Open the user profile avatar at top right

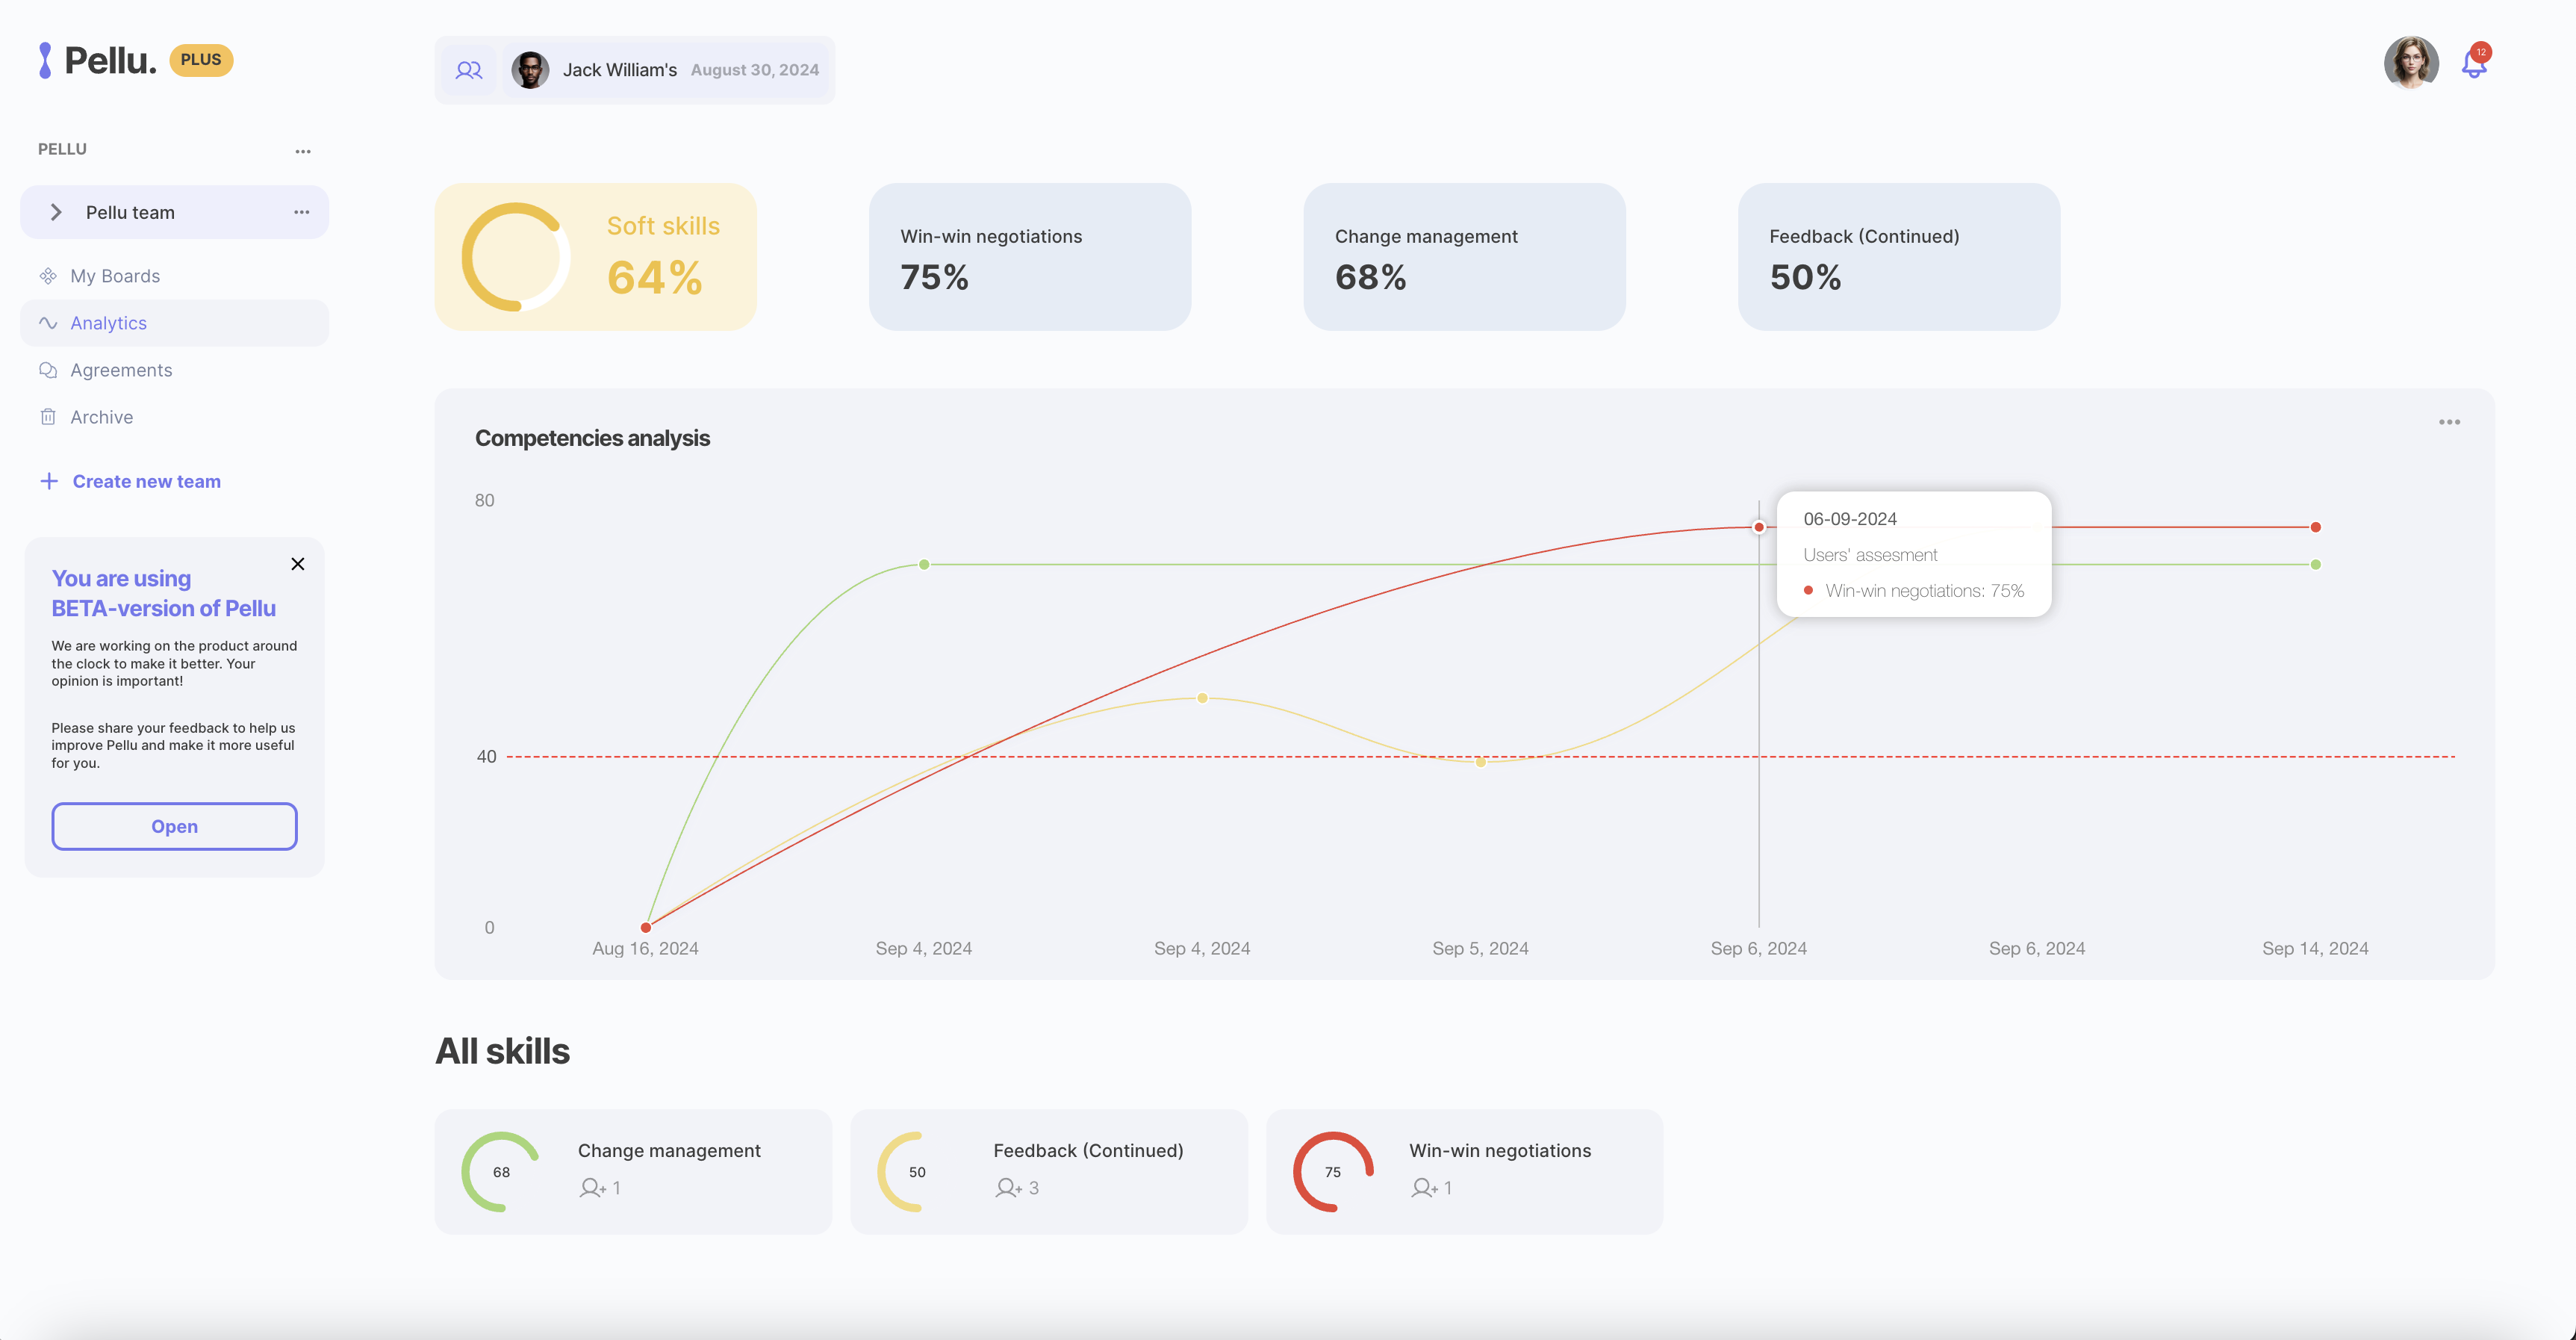click(x=2411, y=63)
